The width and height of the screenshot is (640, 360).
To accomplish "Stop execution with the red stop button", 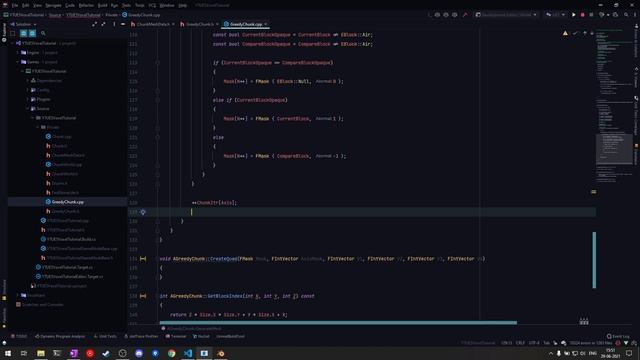I will pyautogui.click(x=582, y=15).
